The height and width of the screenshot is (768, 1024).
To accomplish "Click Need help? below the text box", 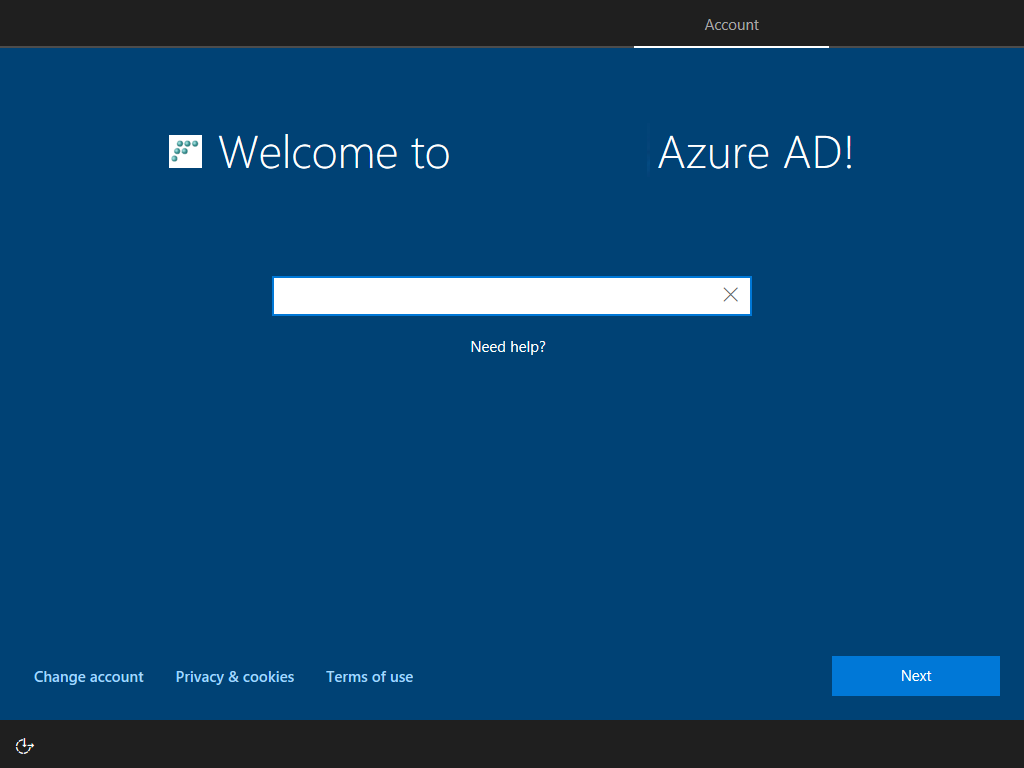I will tap(508, 346).
